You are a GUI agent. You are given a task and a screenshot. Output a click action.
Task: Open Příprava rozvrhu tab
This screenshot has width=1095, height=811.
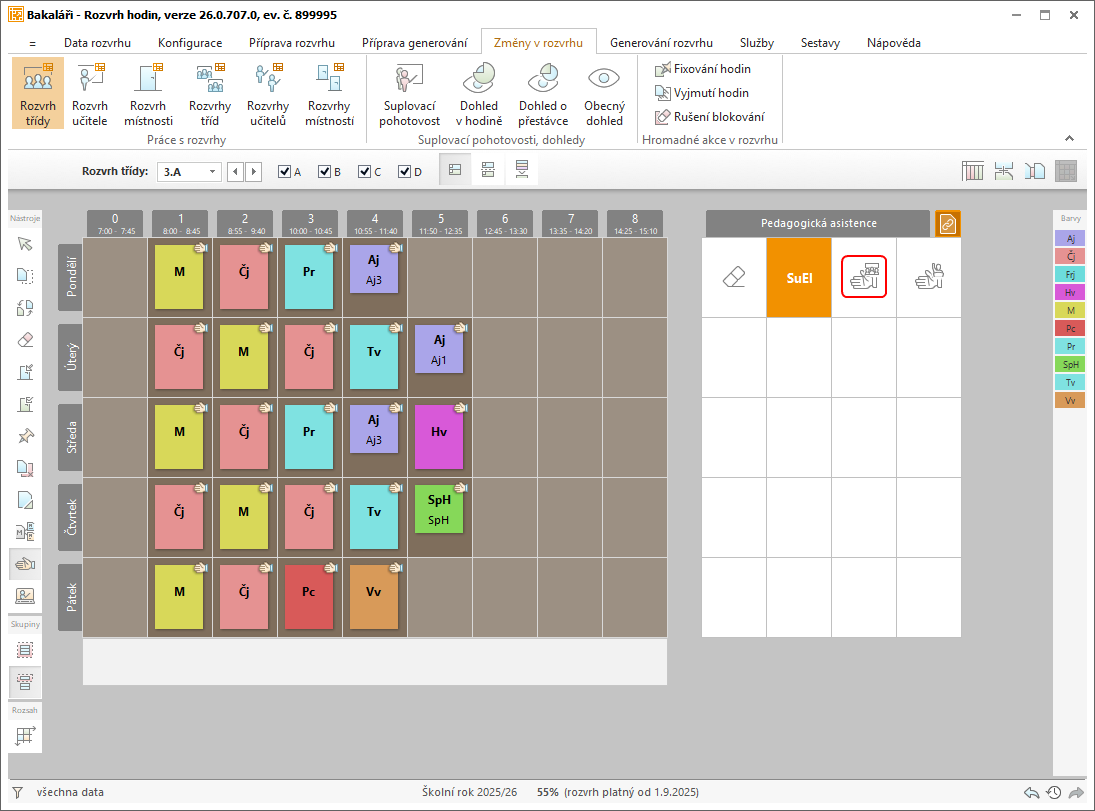(292, 43)
